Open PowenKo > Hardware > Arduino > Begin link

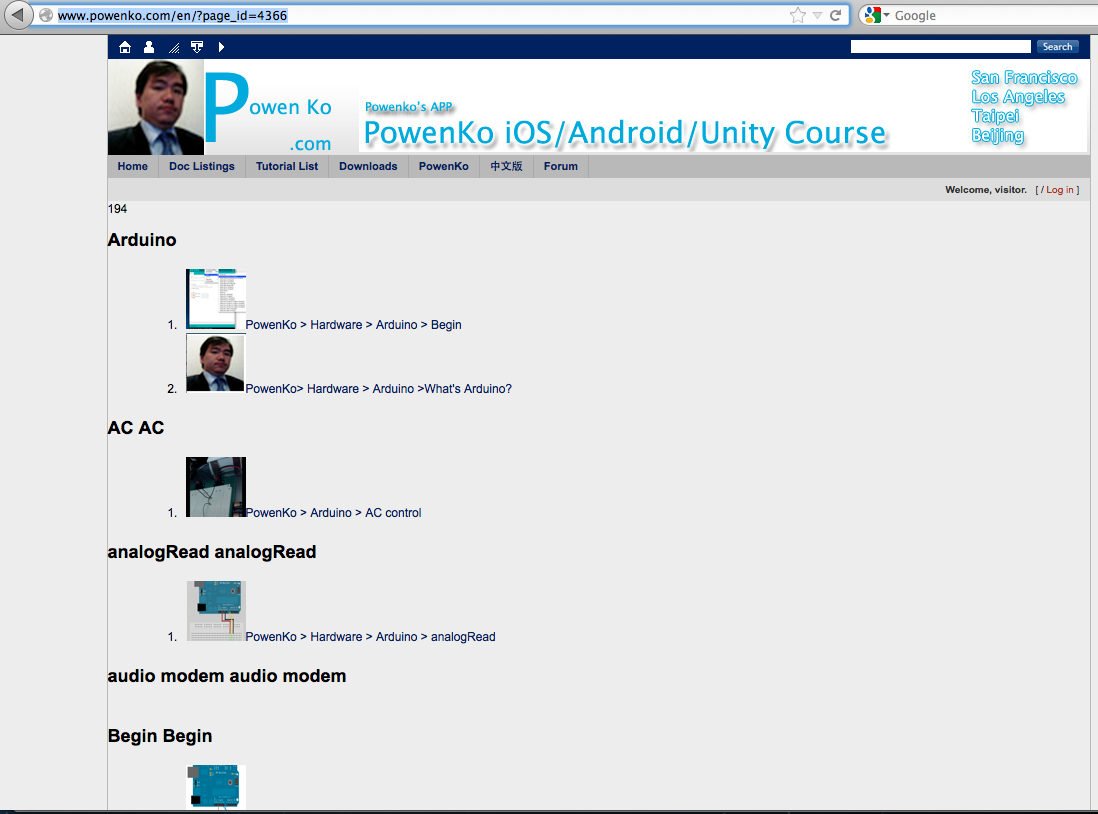point(354,324)
